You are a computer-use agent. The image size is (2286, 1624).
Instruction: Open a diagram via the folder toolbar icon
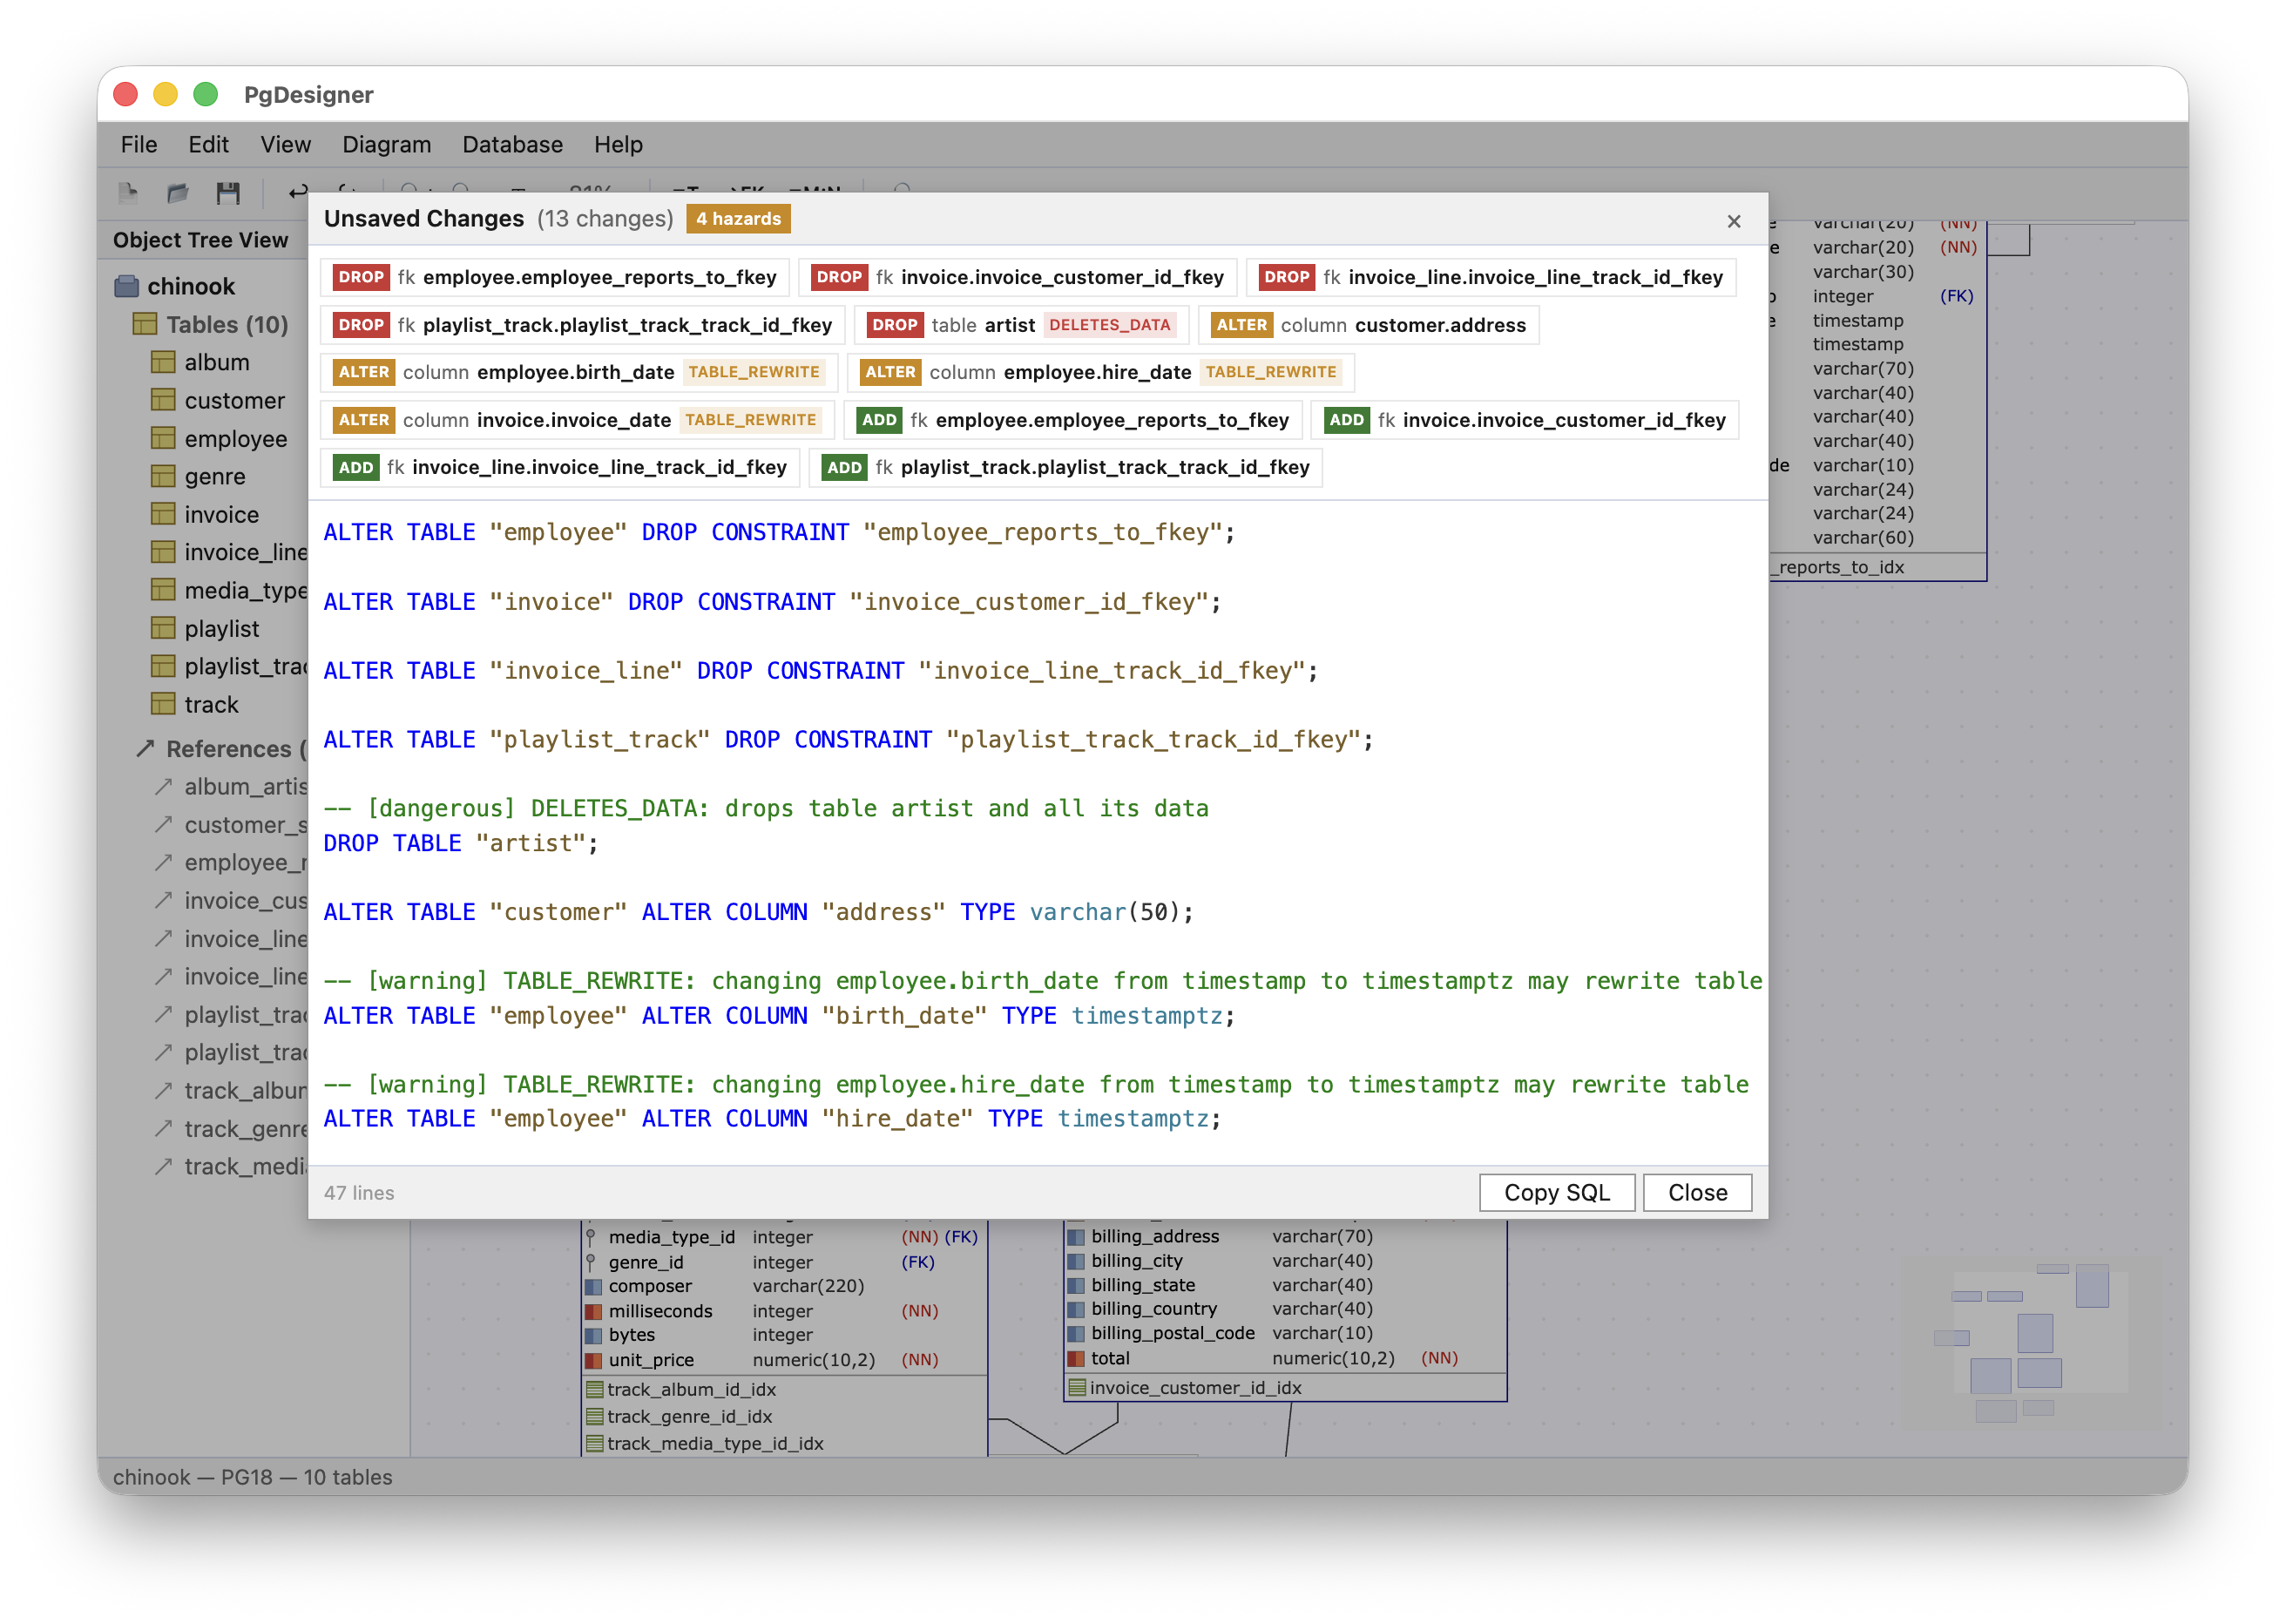coord(178,193)
